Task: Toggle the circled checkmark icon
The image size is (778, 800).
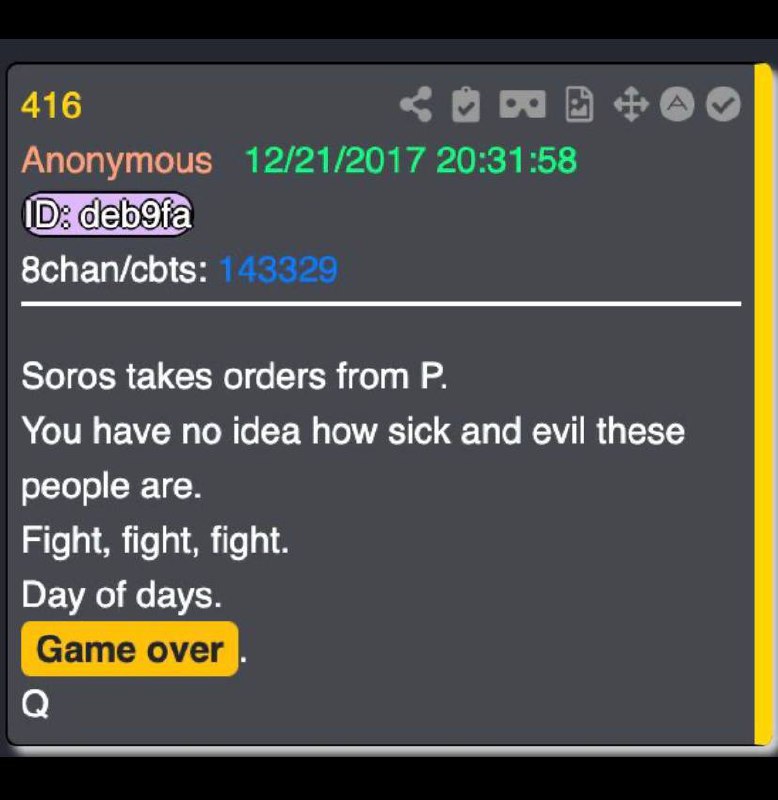Action: tap(723, 104)
